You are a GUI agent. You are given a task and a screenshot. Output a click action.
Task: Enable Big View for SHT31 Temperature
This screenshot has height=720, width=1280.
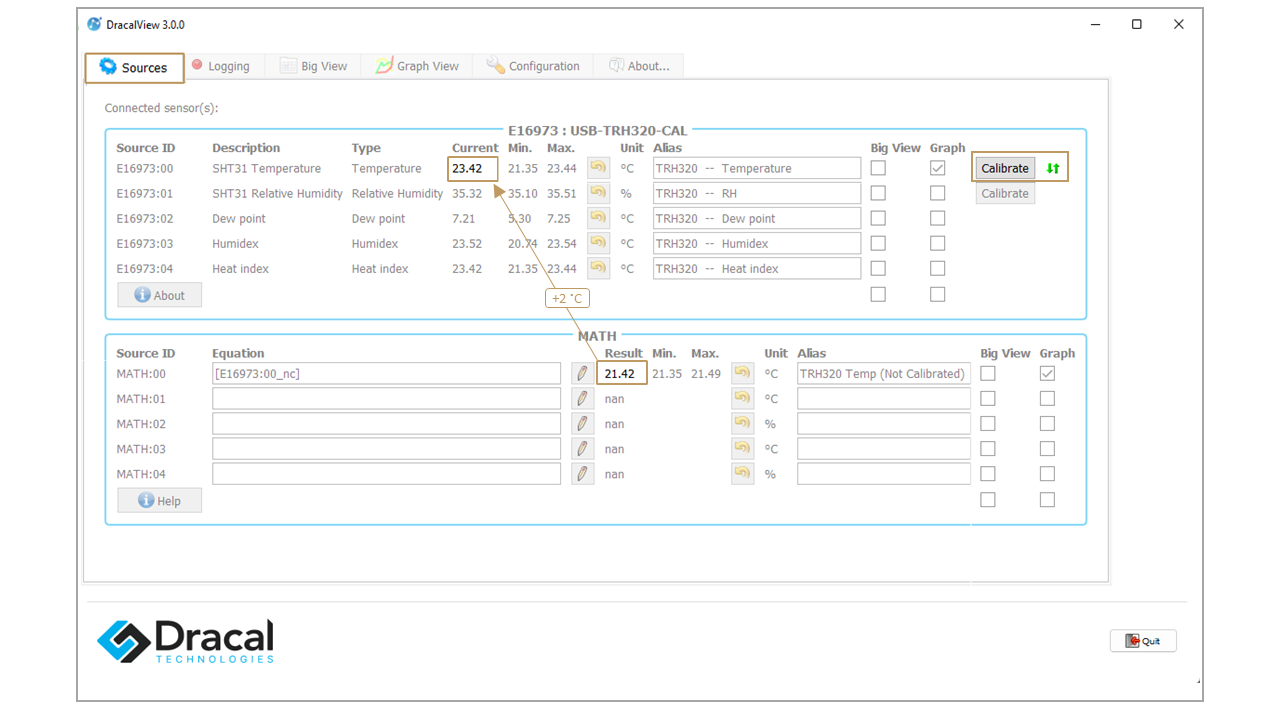pos(878,168)
